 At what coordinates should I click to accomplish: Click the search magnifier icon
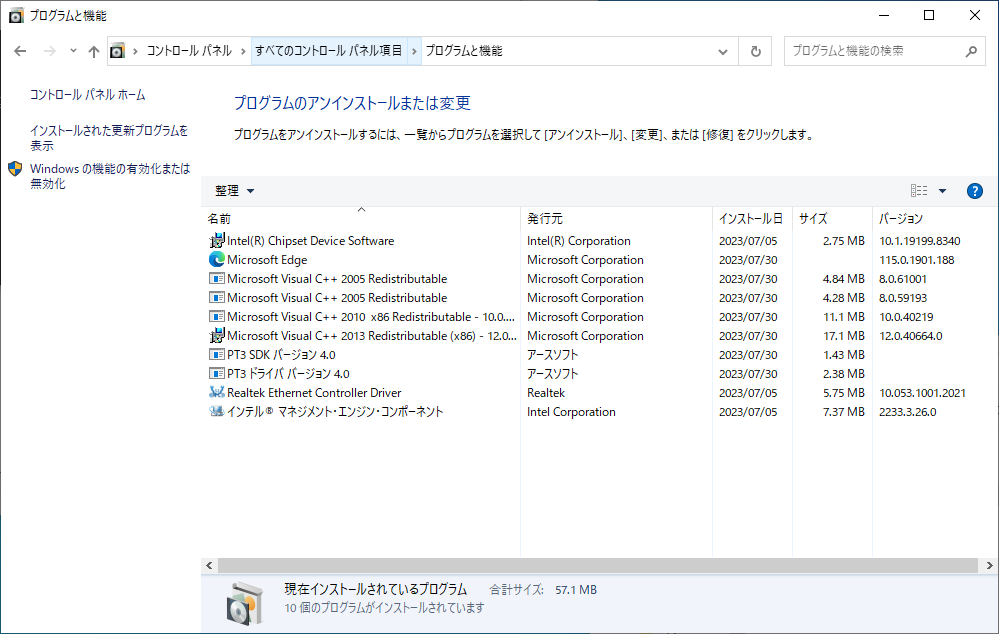[971, 51]
